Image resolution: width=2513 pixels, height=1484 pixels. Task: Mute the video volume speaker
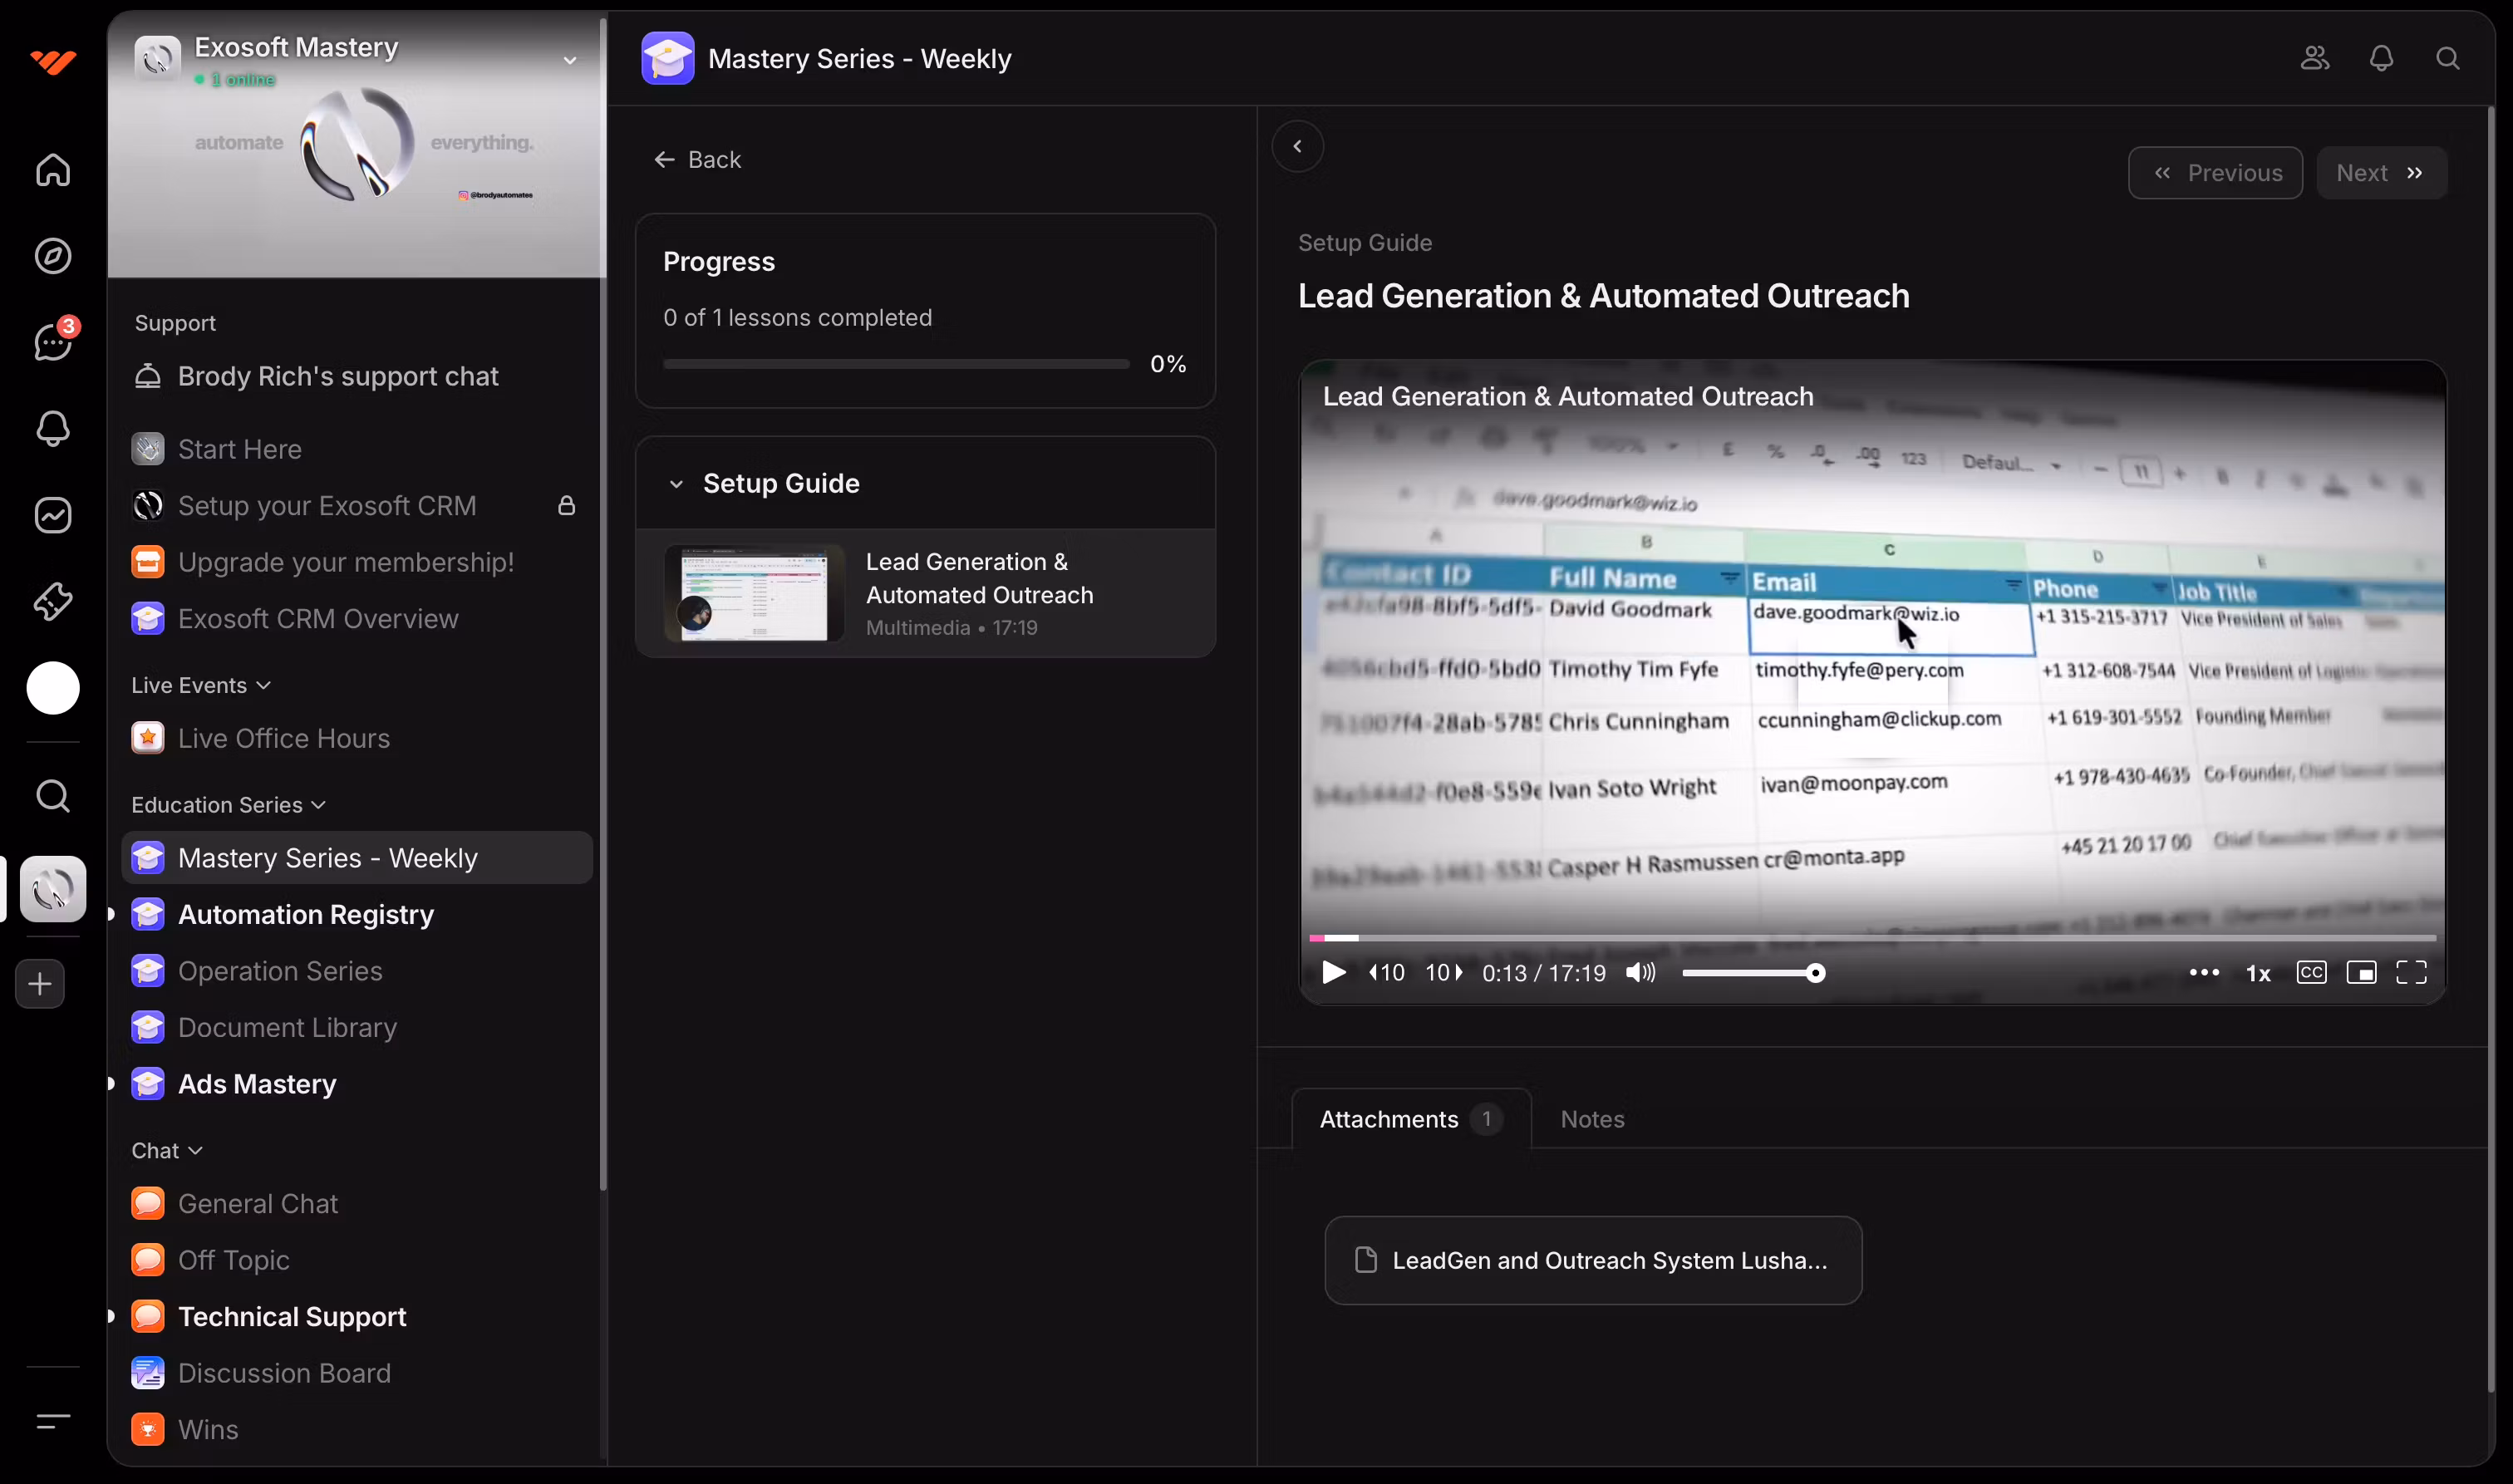tap(1640, 973)
